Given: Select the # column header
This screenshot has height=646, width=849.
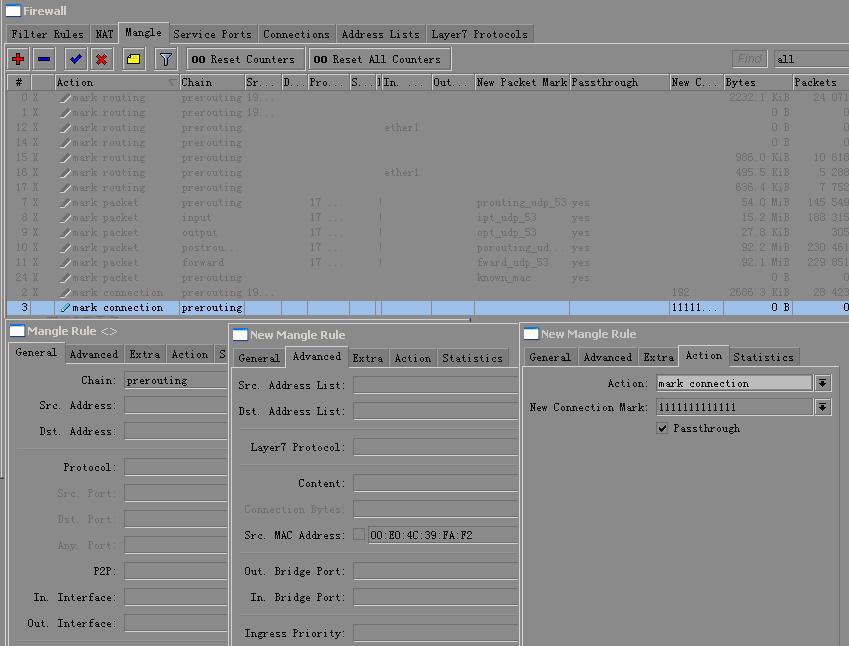Looking at the screenshot, I should (19, 82).
